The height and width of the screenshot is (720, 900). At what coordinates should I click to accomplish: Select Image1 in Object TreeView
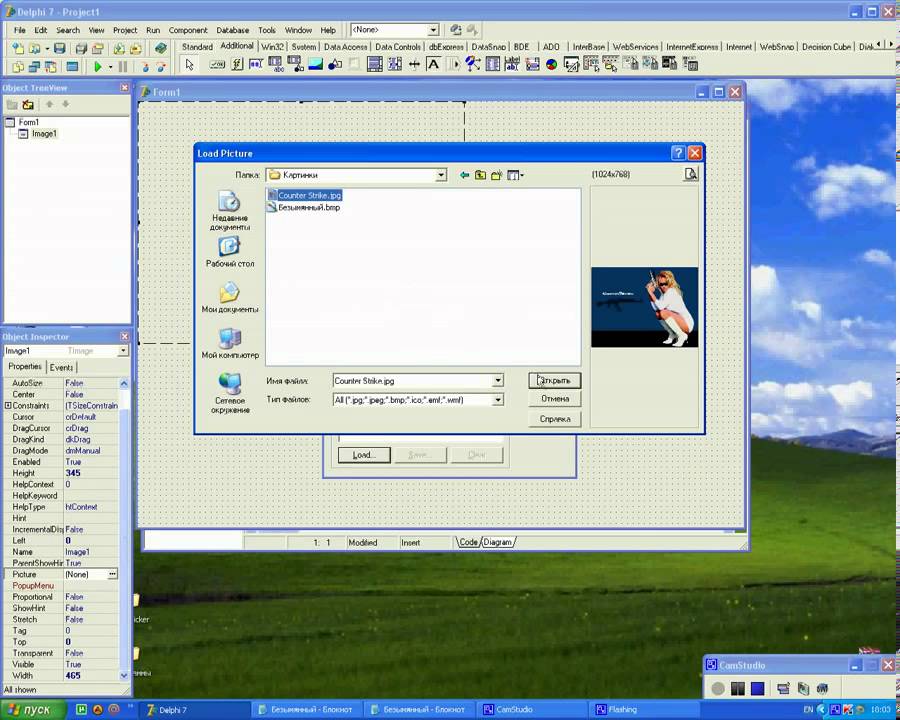point(44,134)
